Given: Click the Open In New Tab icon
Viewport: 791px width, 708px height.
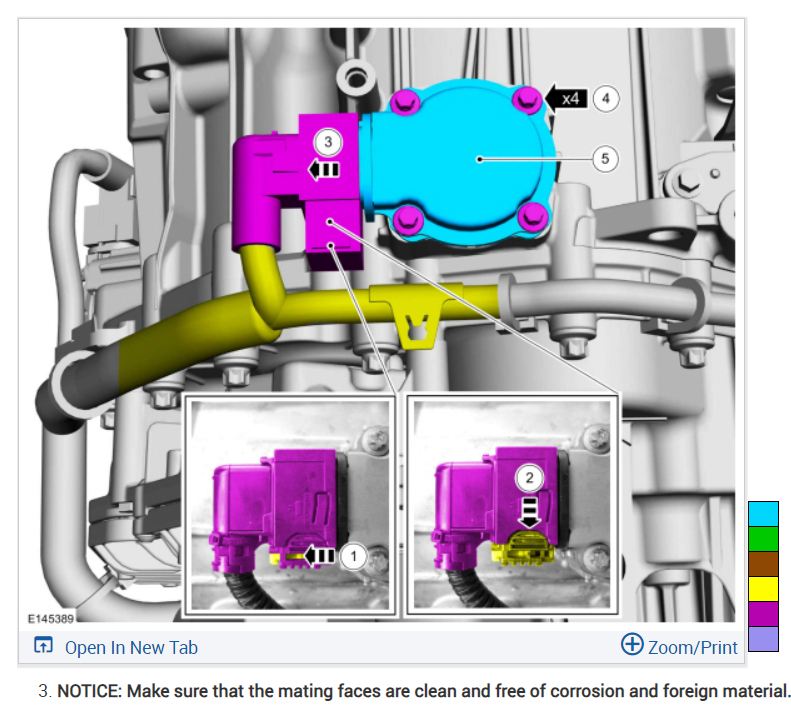Looking at the screenshot, I should (43, 645).
